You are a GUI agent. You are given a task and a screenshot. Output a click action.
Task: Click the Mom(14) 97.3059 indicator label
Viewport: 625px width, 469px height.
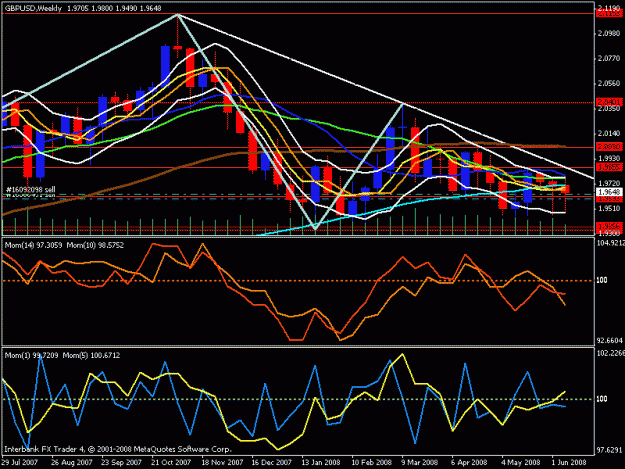tap(33, 245)
